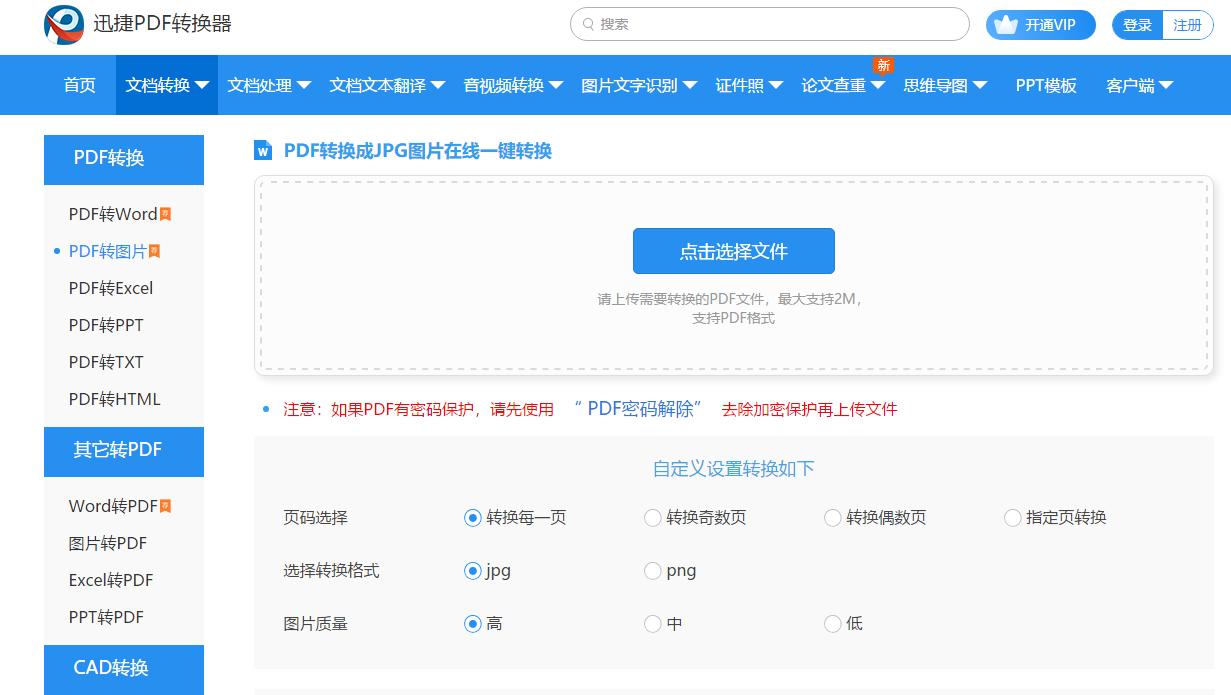This screenshot has height=695, width=1231.
Task: Open the PPT模板 menu item
Action: coord(1043,85)
